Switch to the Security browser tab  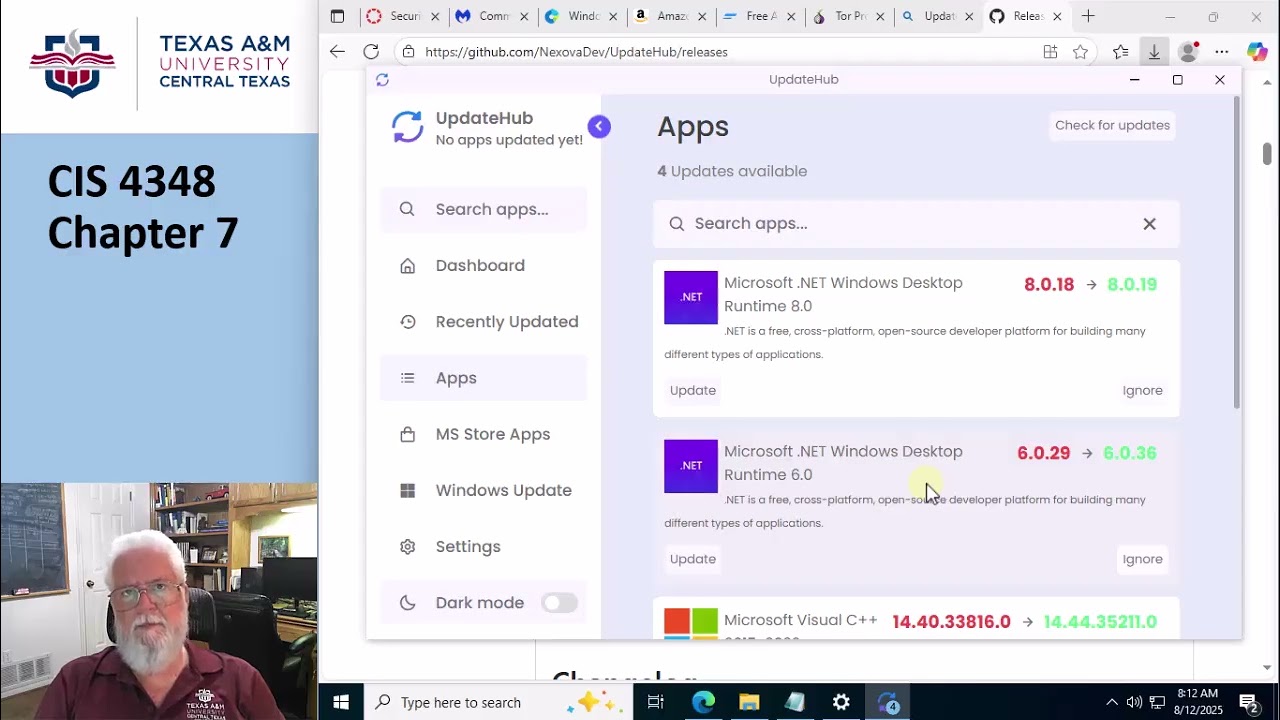point(404,16)
